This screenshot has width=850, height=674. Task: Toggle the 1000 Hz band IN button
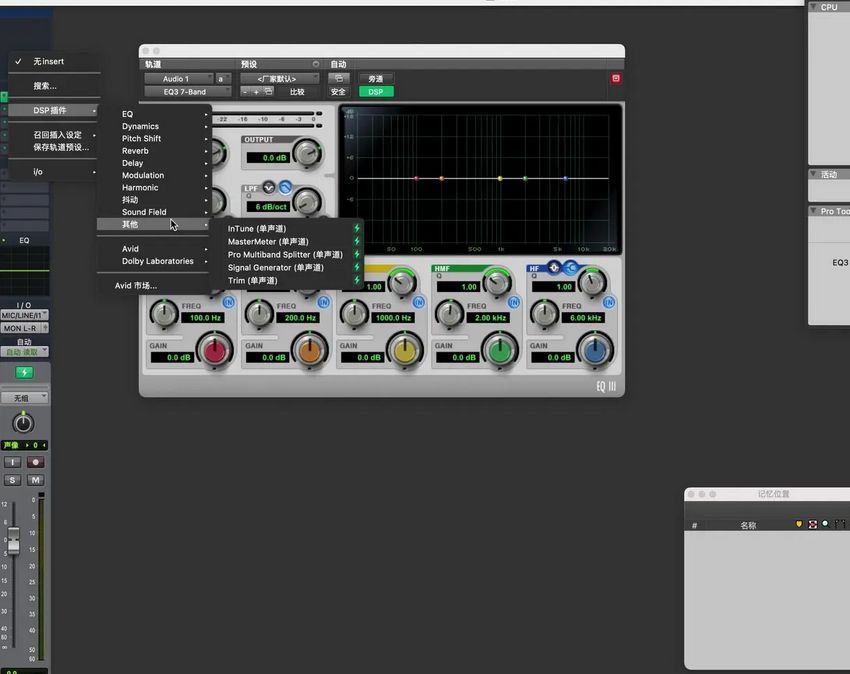[x=418, y=303]
